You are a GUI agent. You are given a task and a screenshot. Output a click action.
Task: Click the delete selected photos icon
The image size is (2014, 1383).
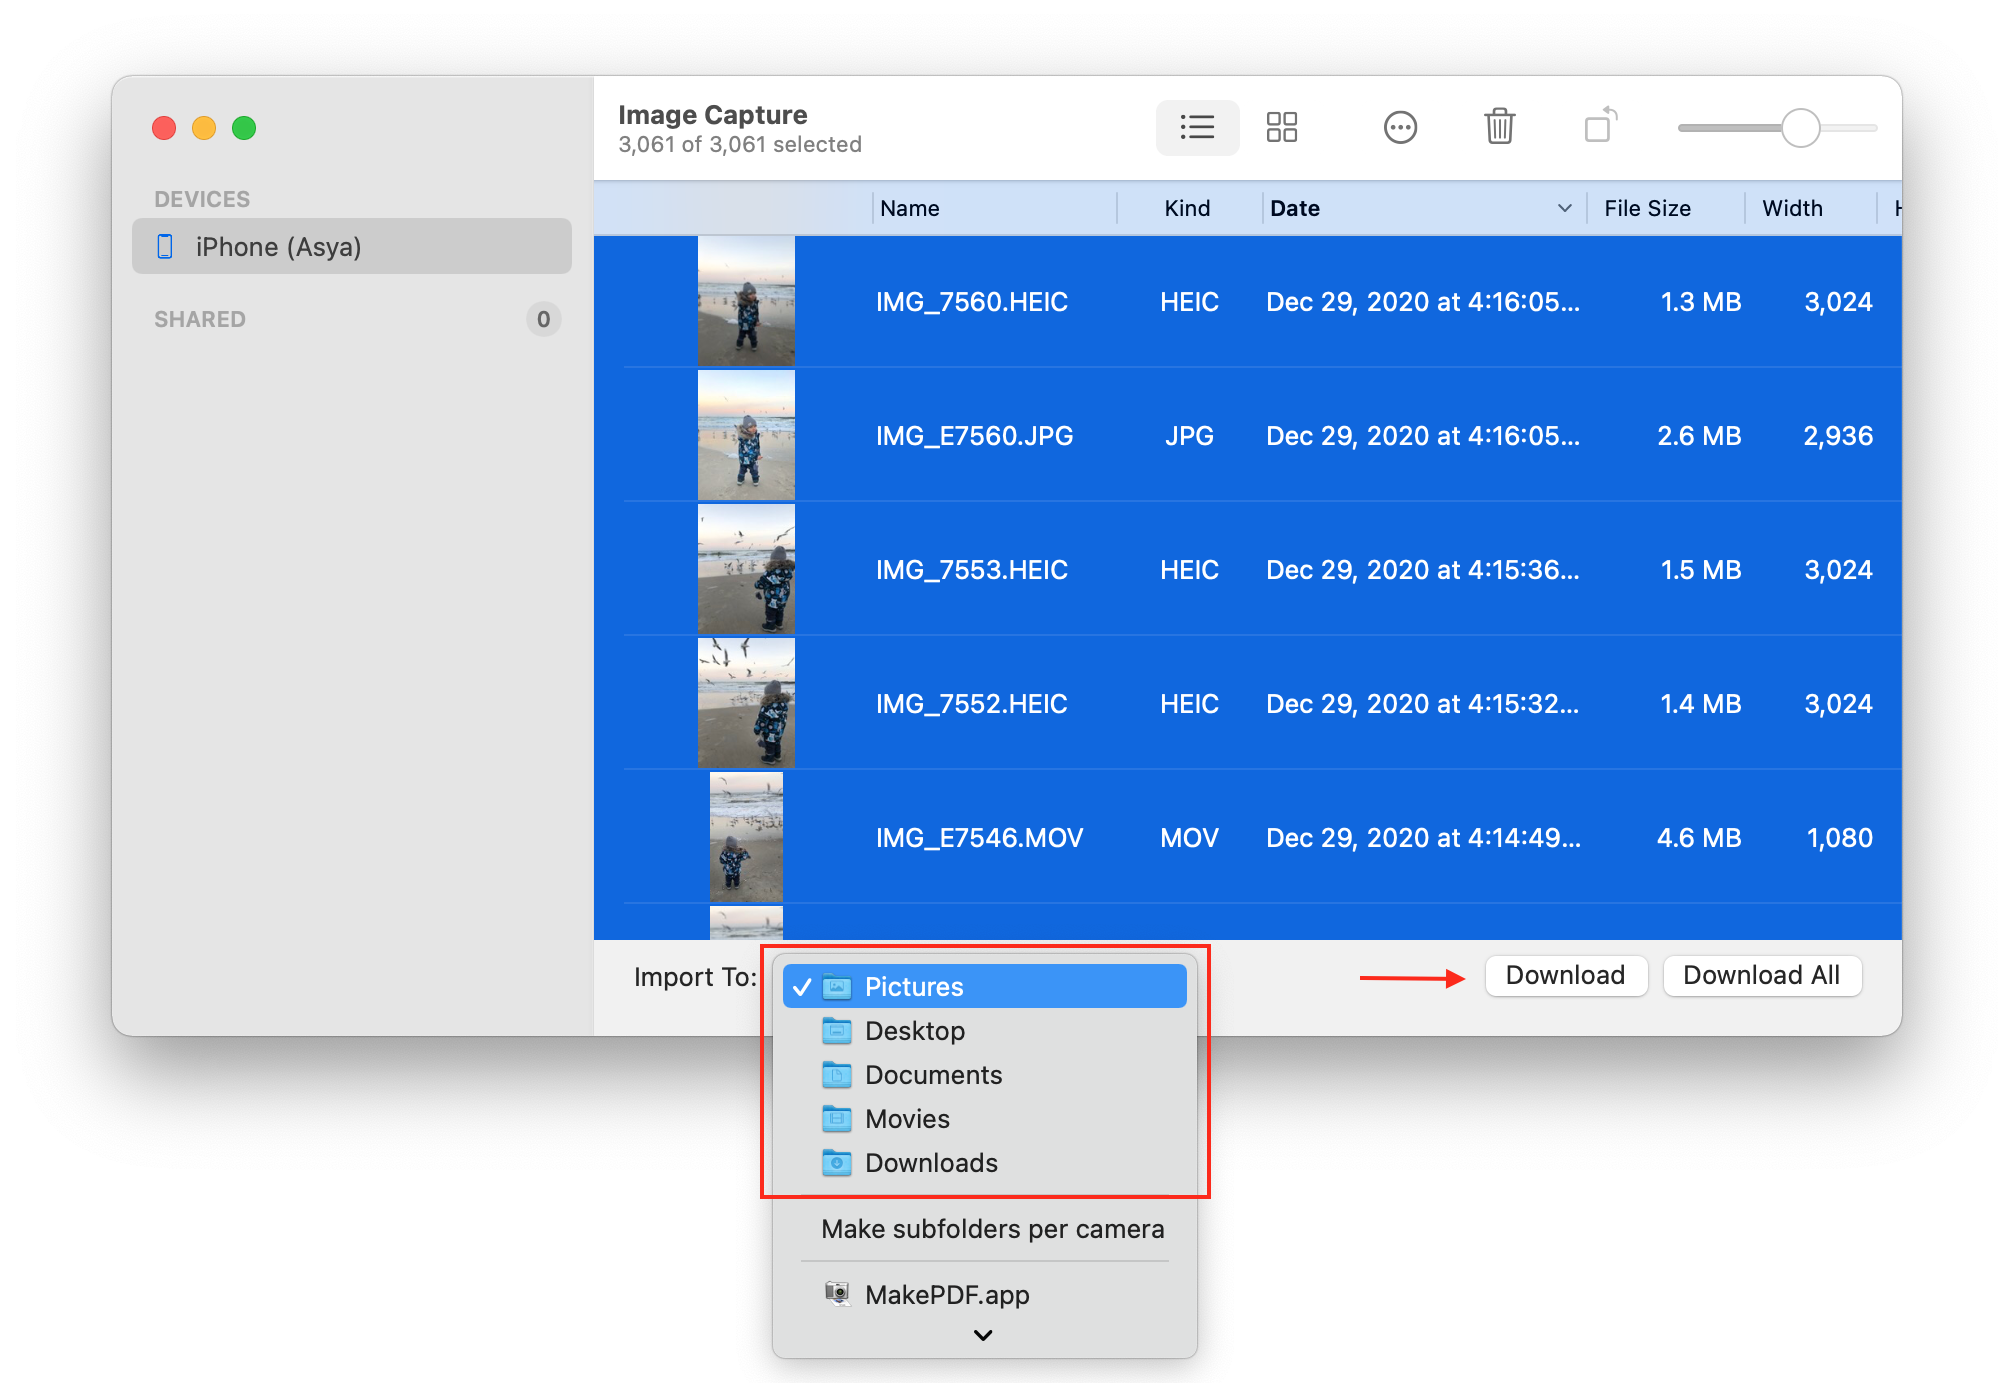point(1498,129)
